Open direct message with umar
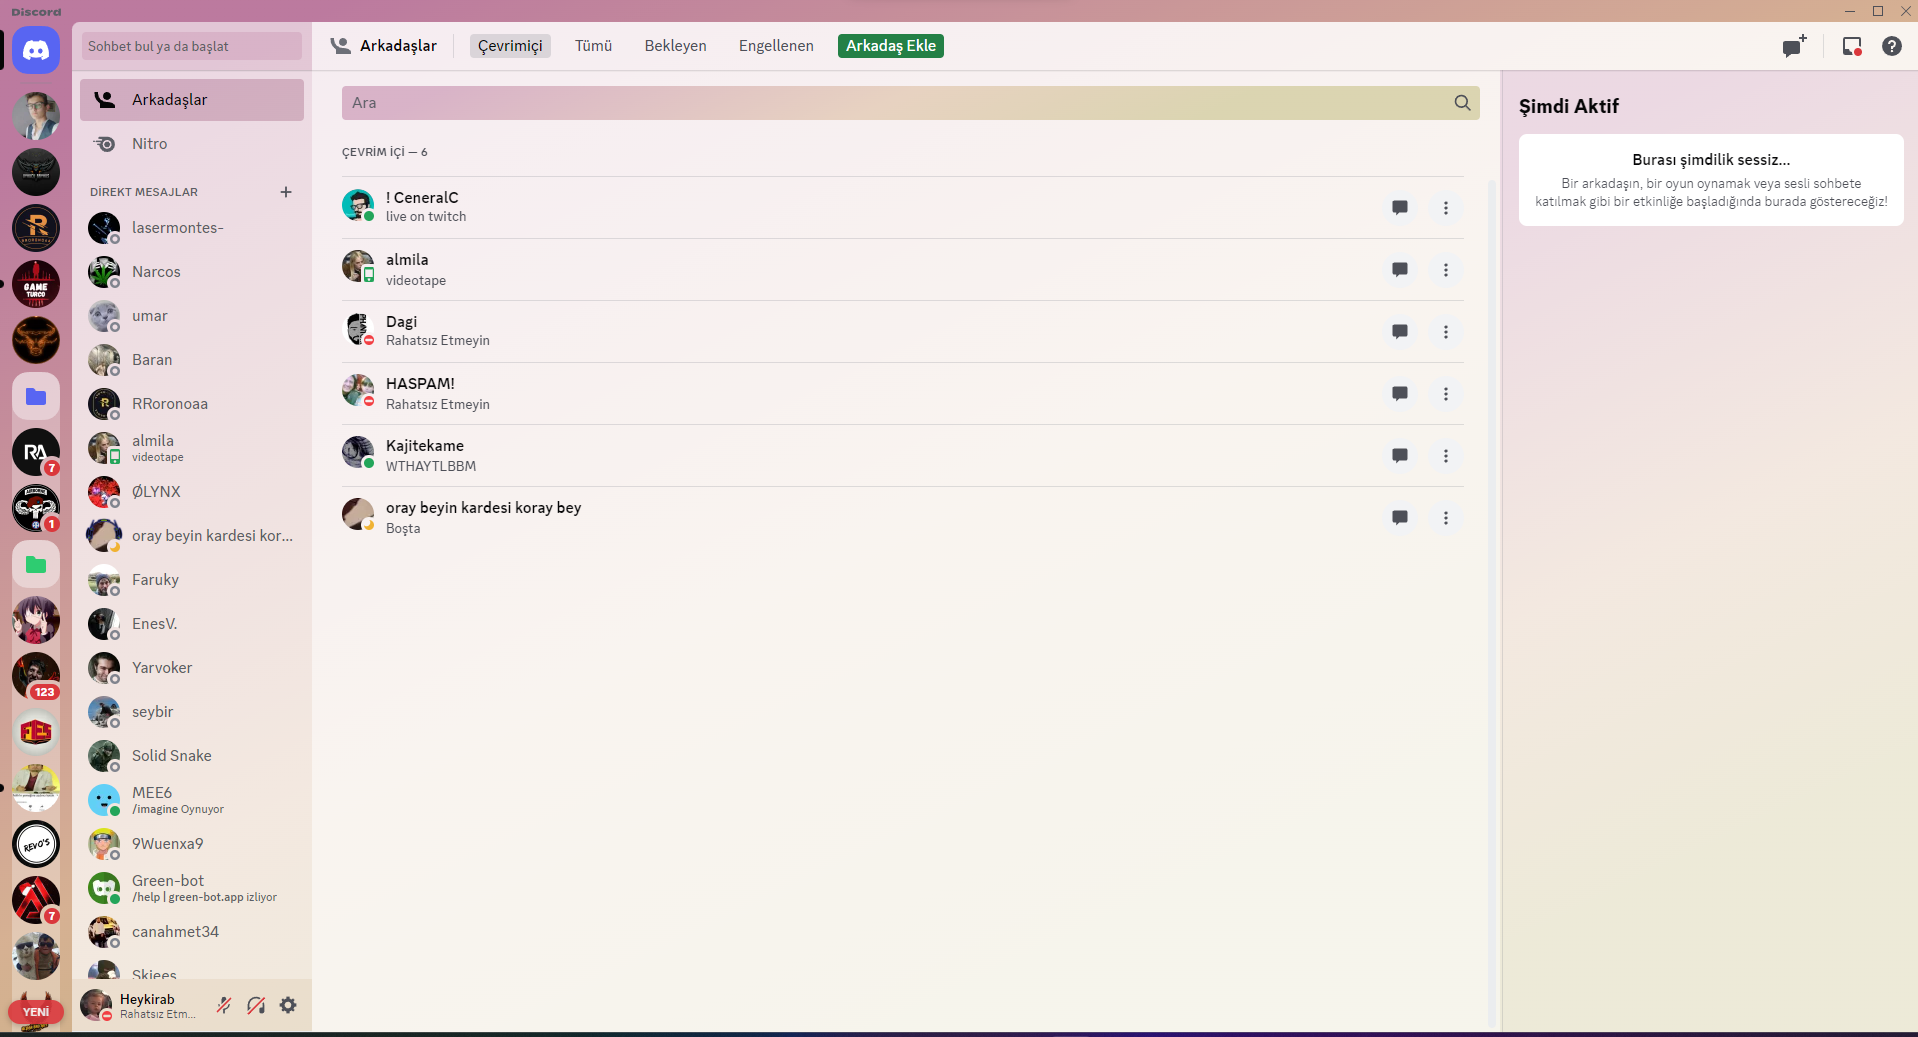This screenshot has height=1037, width=1918. pos(192,316)
